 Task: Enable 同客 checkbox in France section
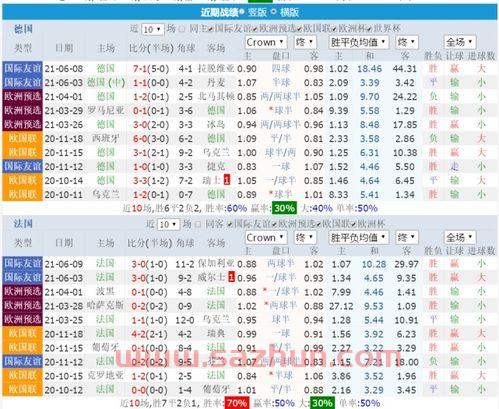[x=198, y=225]
